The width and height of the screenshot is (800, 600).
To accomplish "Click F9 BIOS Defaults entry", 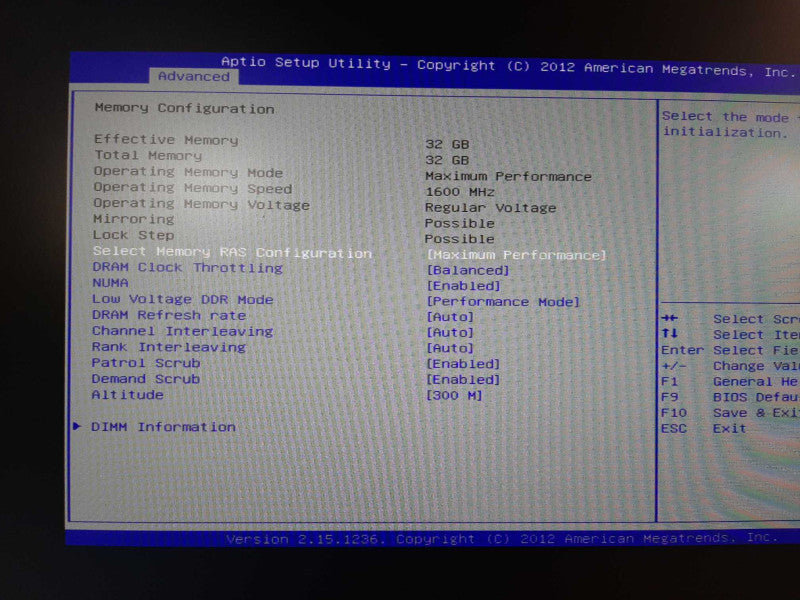I will click(x=731, y=397).
